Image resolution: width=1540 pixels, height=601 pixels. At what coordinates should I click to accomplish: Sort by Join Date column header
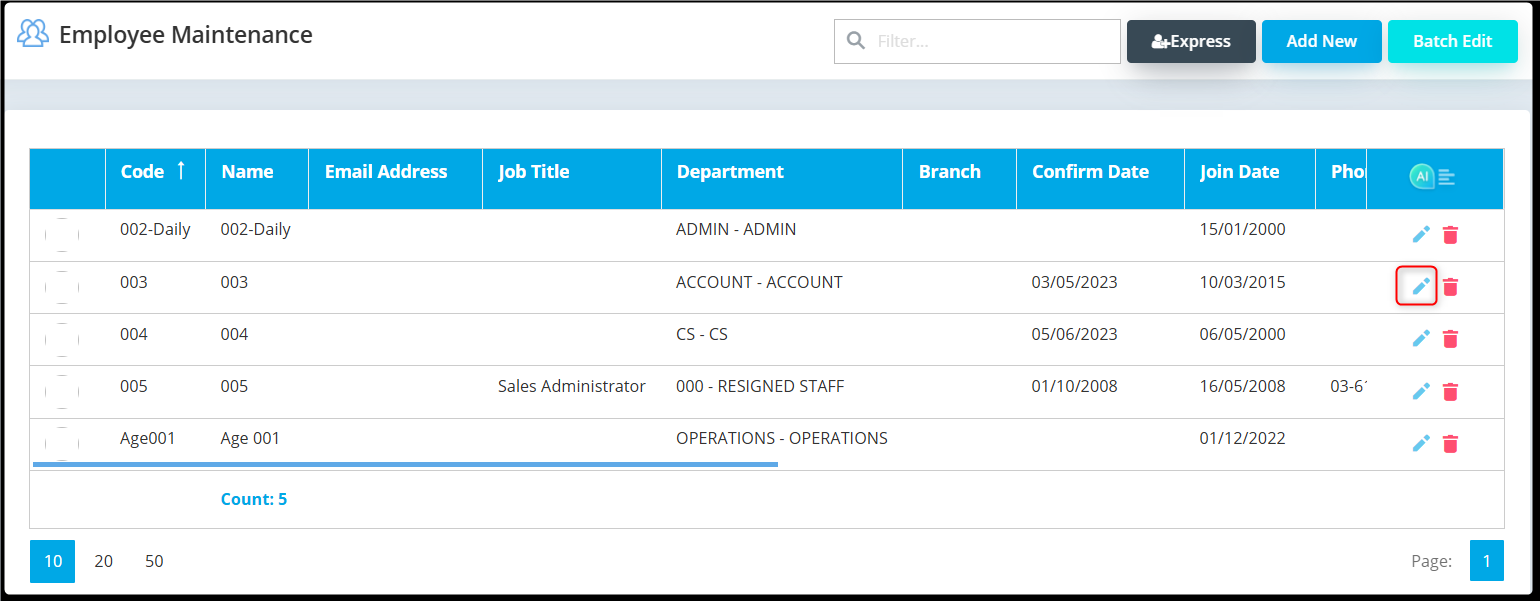(1250, 178)
